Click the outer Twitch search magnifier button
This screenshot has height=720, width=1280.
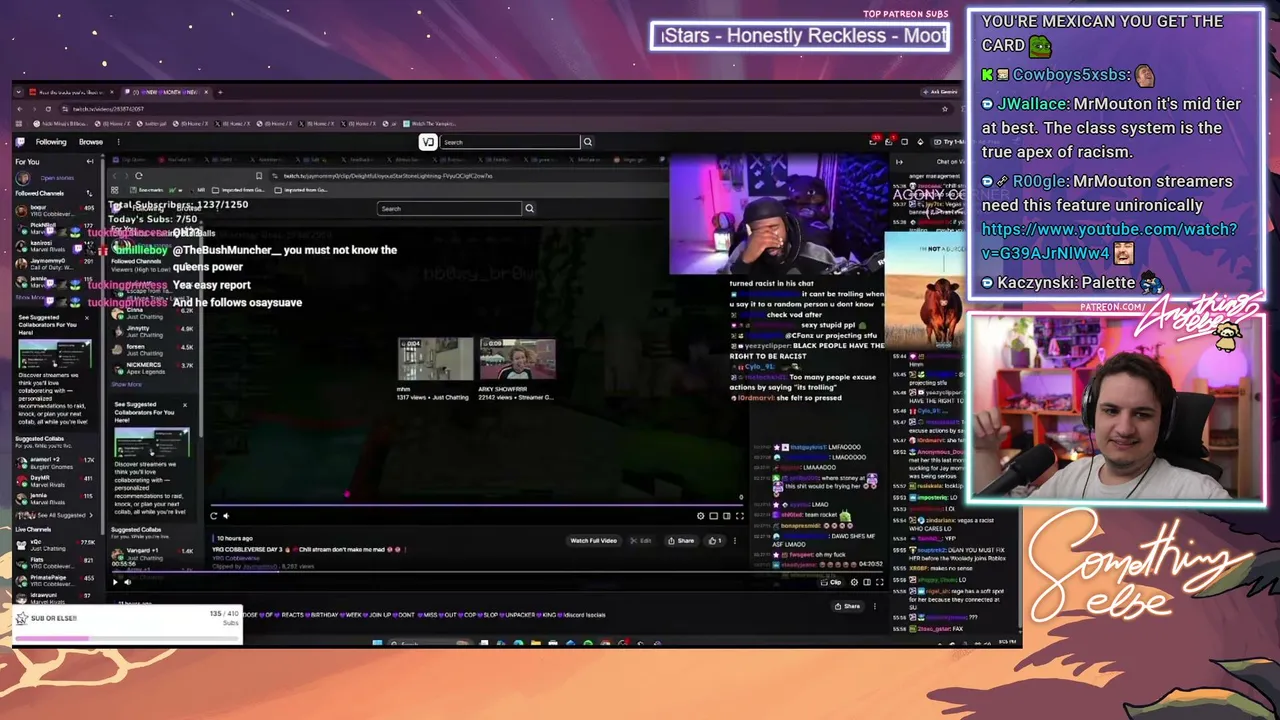point(588,142)
